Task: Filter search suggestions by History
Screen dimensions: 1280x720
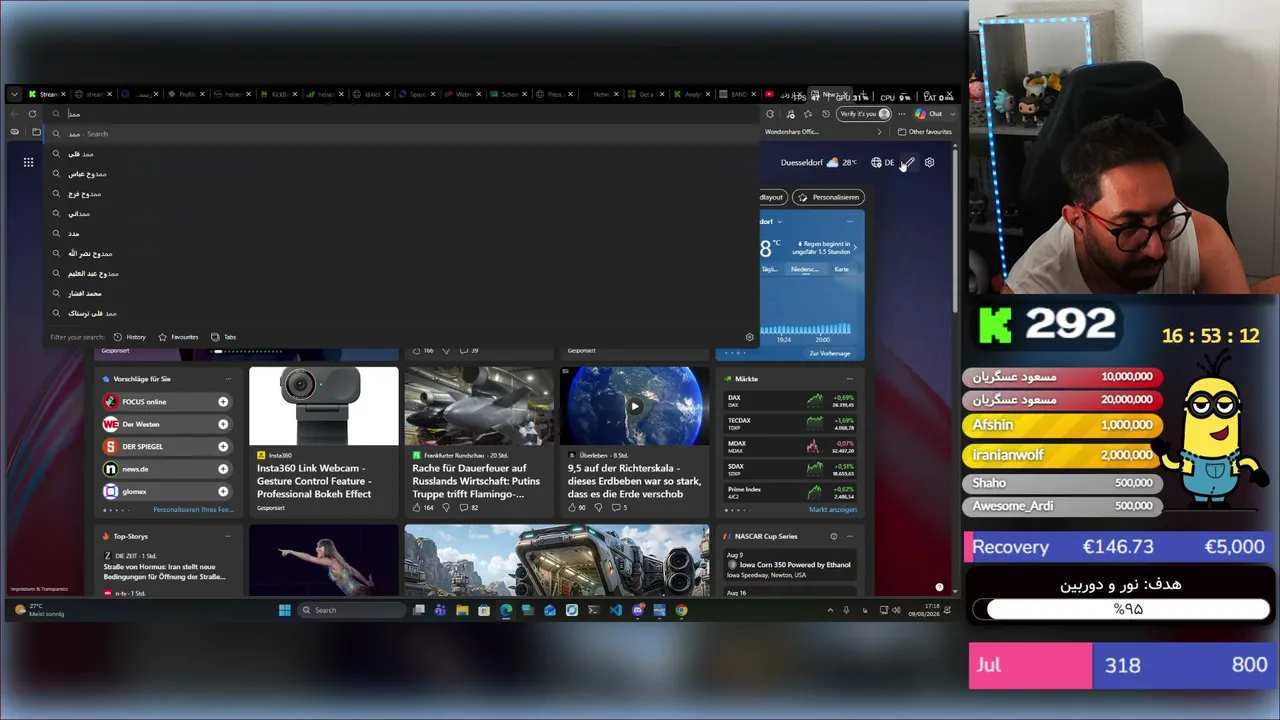Action: pyautogui.click(x=130, y=337)
